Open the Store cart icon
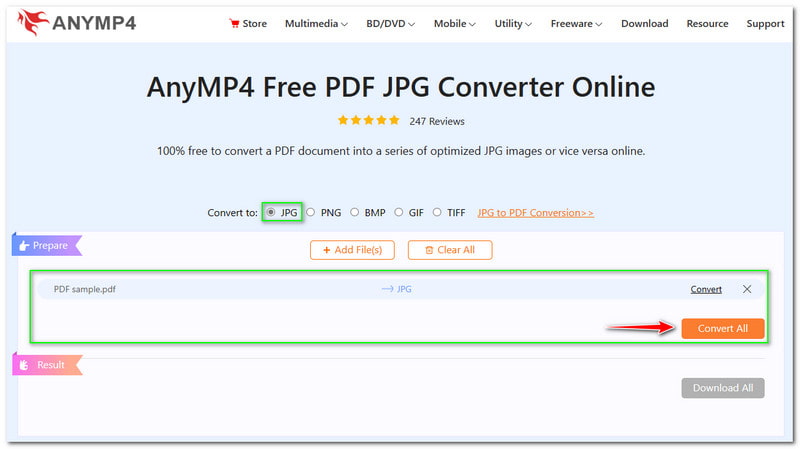Image resolution: width=800 pixels, height=449 pixels. click(x=234, y=23)
